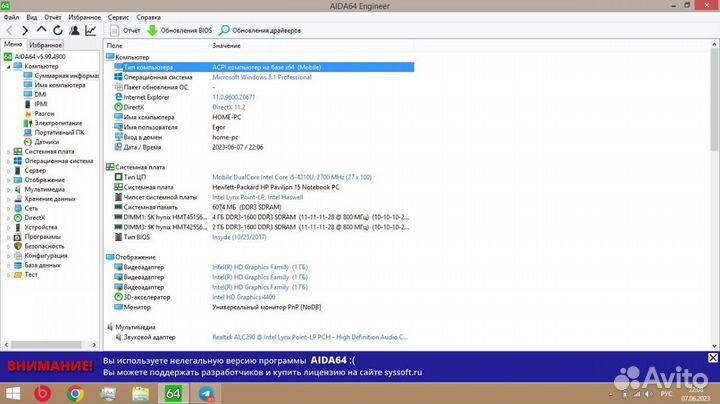Open Realtek ALC290 audio adapter link
This screenshot has width=720, height=404.
pyautogui.click(x=310, y=337)
